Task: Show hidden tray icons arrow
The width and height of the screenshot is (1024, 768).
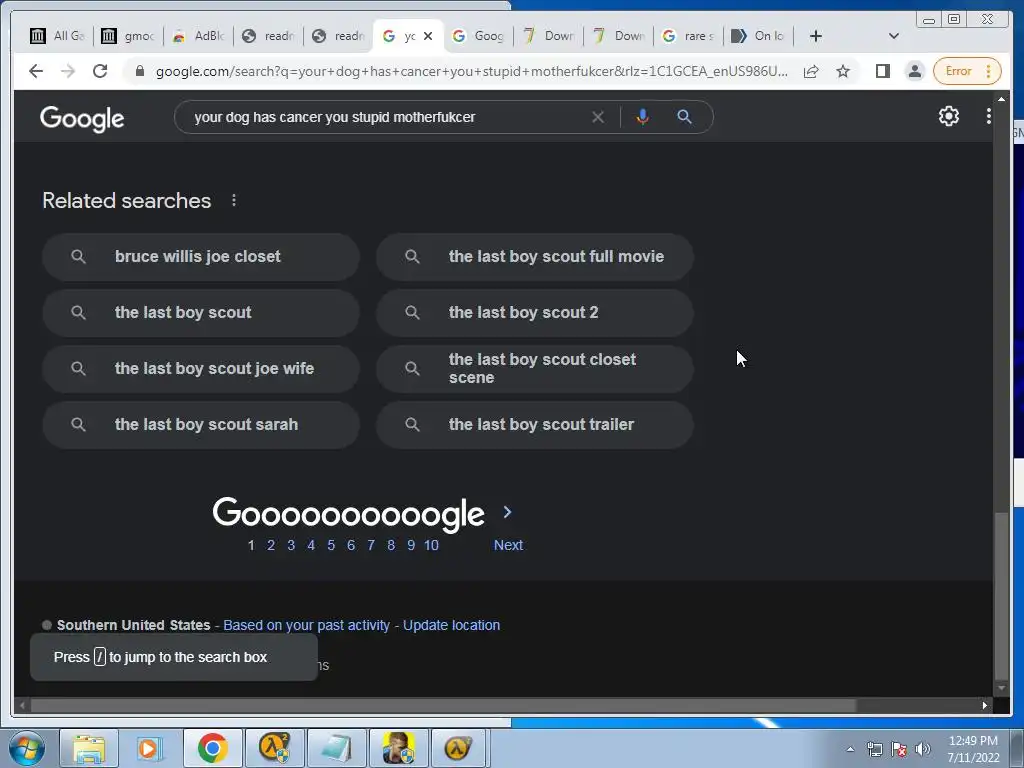Action: tap(850, 749)
